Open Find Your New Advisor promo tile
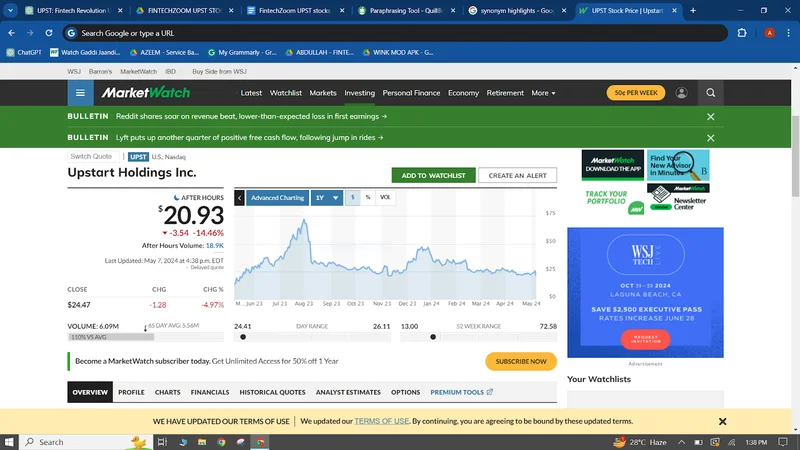800x450 pixels. point(678,165)
